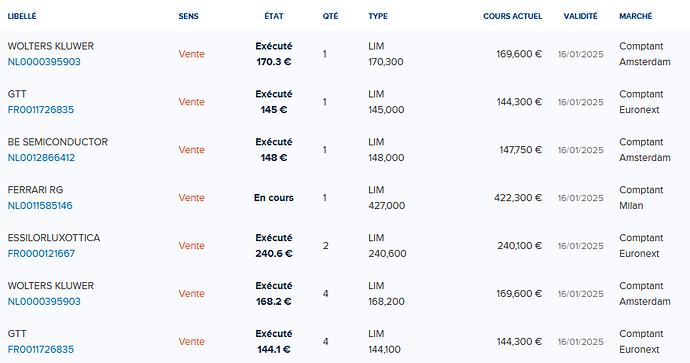This screenshot has height=363, width=690.
Task: Select the Ferrari RG 'En cours' status
Action: pyautogui.click(x=274, y=198)
